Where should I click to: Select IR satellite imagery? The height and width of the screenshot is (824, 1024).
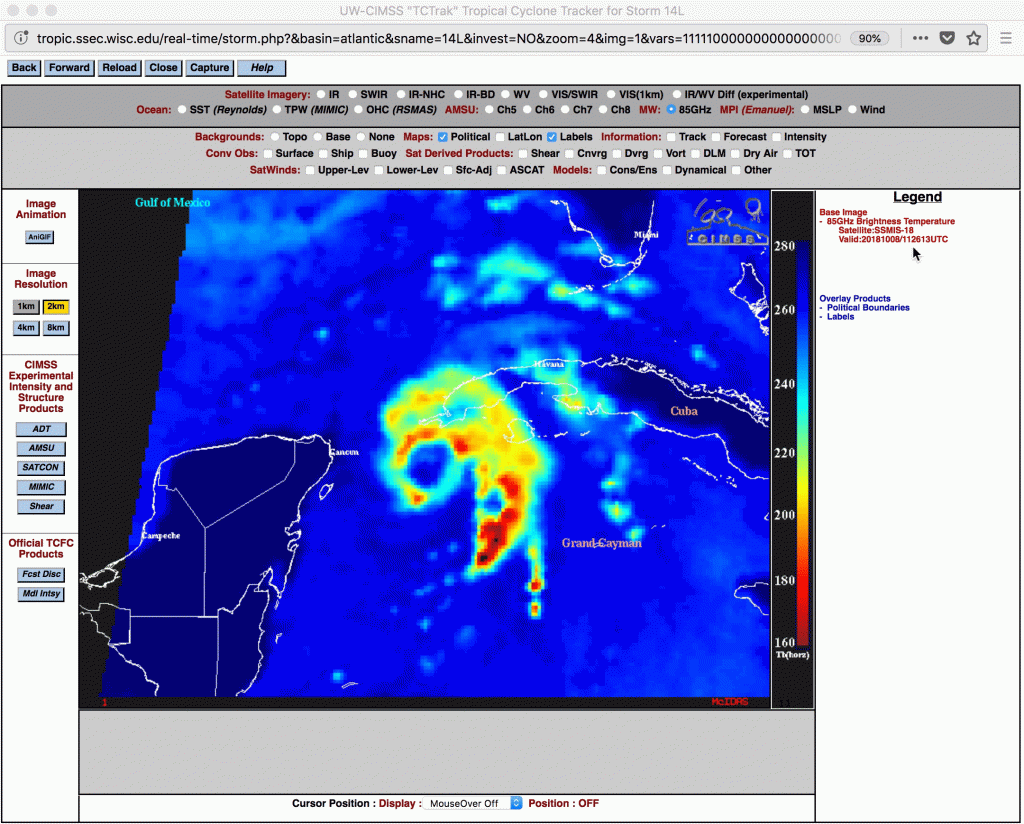point(322,94)
